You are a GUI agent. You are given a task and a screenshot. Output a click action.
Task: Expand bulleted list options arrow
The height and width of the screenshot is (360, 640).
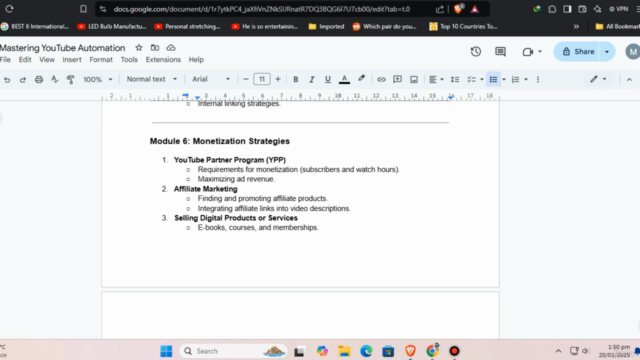[504, 80]
